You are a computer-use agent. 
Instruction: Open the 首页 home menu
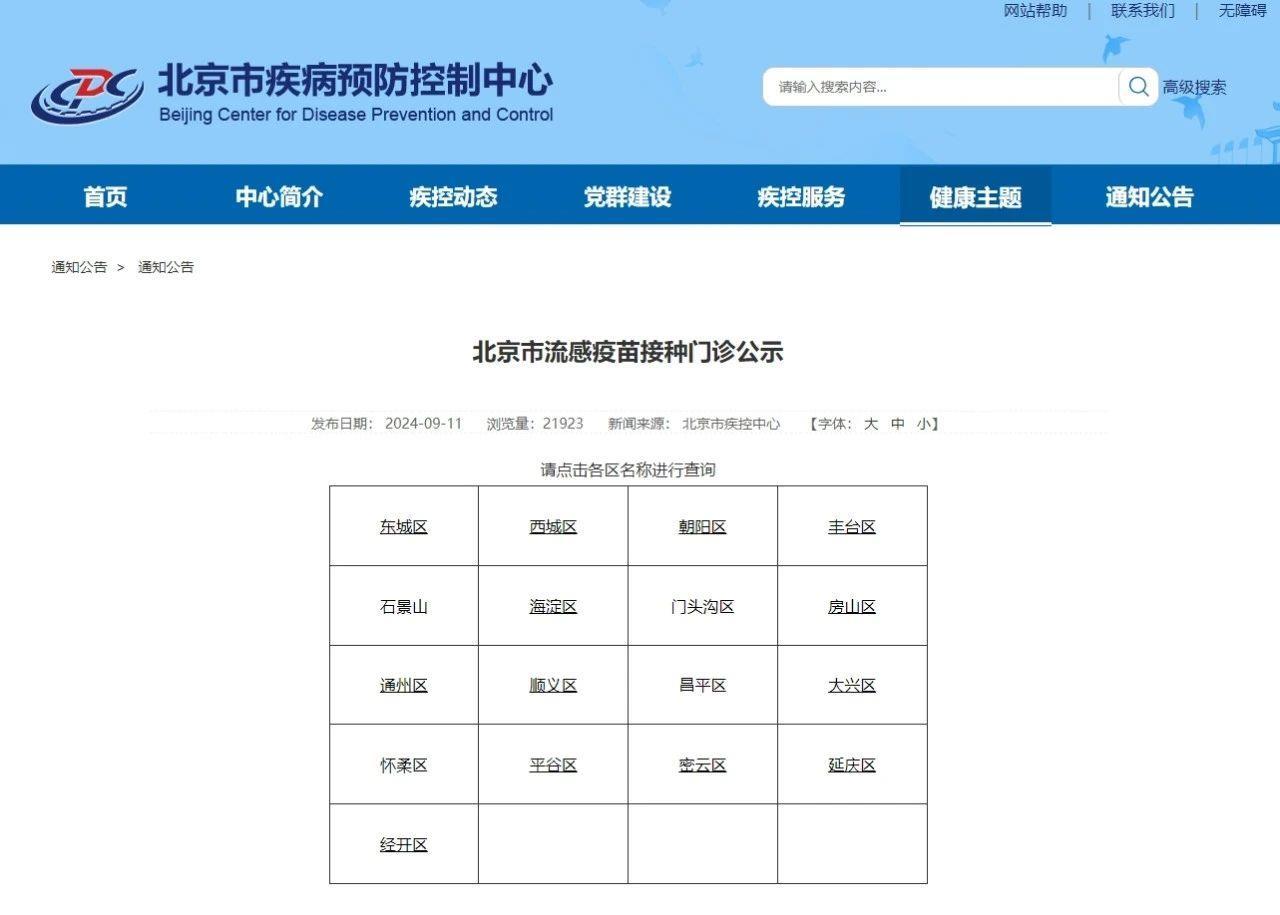105,197
